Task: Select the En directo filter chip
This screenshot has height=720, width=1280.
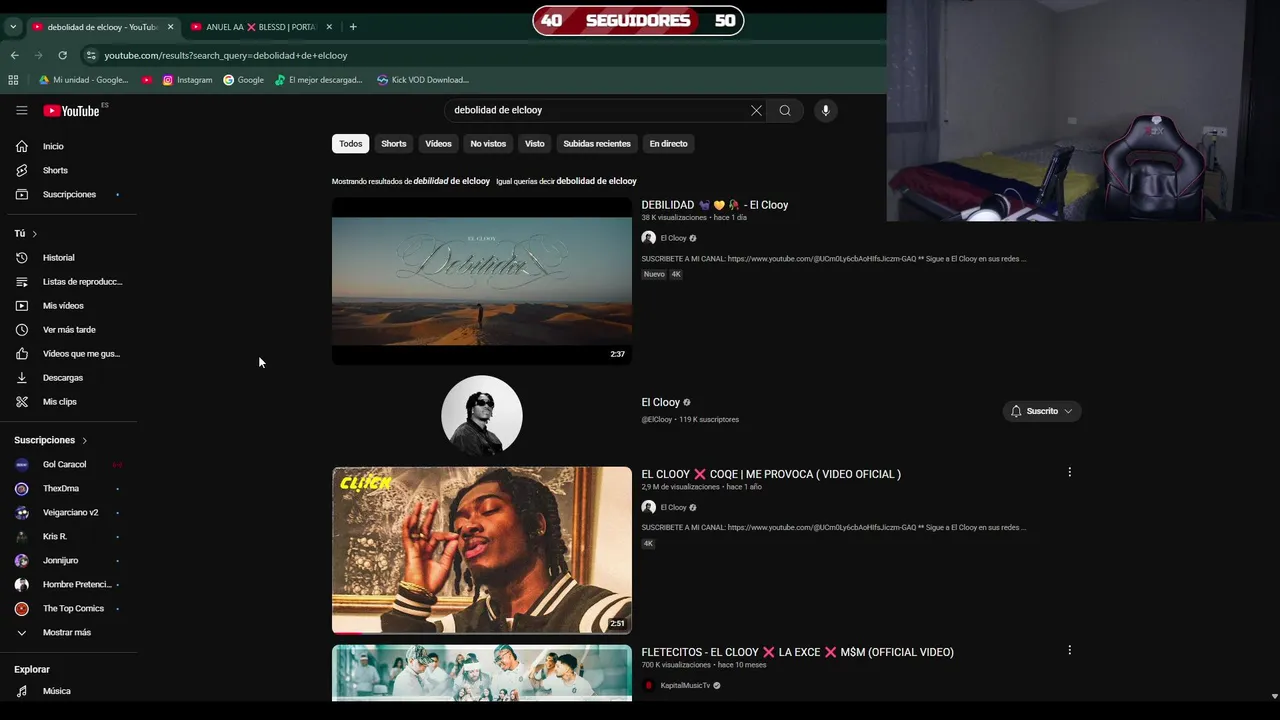Action: 668,144
